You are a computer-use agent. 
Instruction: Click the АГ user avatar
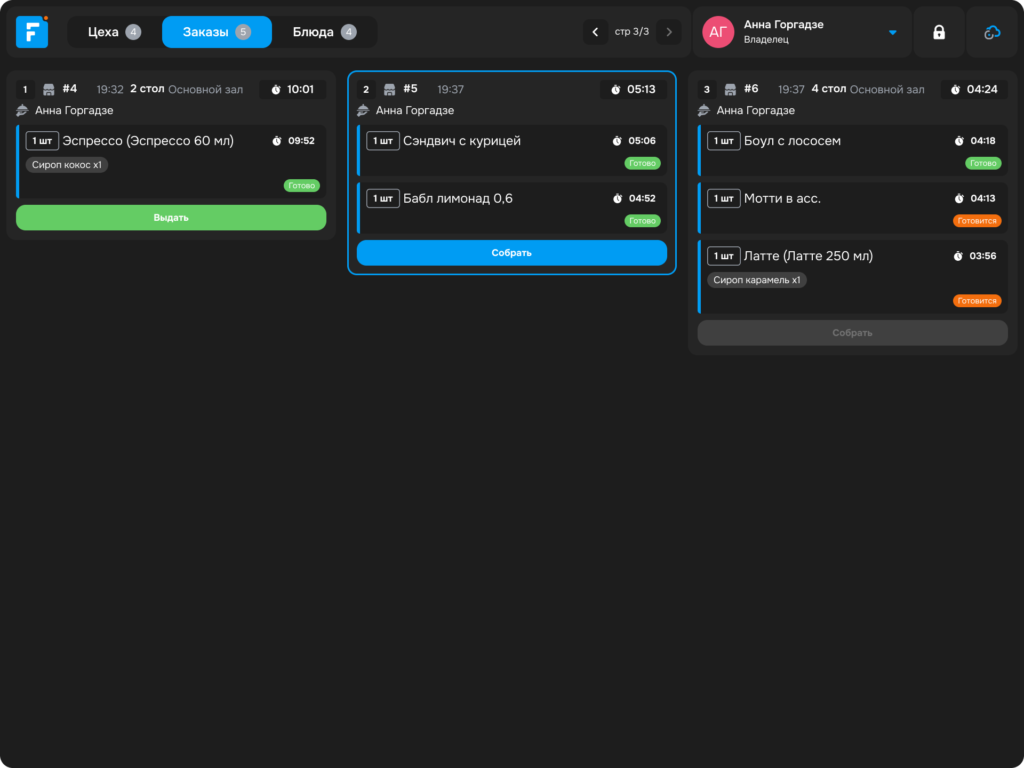tap(718, 32)
